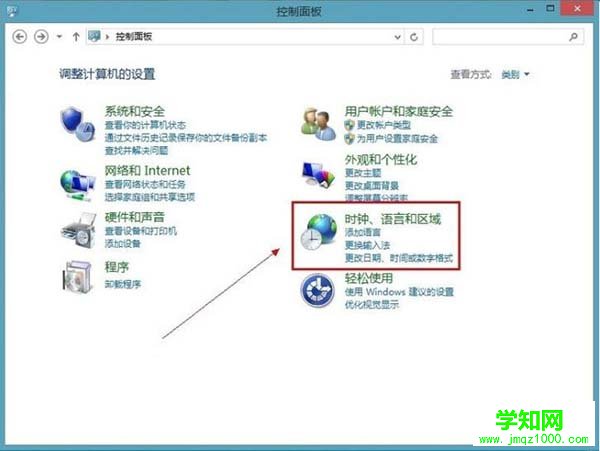This screenshot has height=451, width=600.
Task: Click 查看网络状态和任务 link
Action: pyautogui.click(x=145, y=184)
